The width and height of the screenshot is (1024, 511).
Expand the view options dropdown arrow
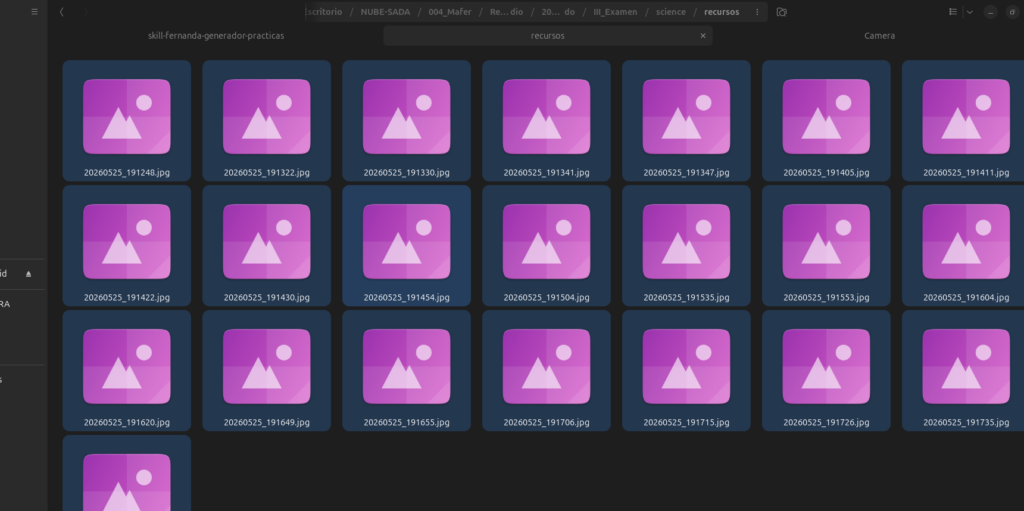(970, 12)
